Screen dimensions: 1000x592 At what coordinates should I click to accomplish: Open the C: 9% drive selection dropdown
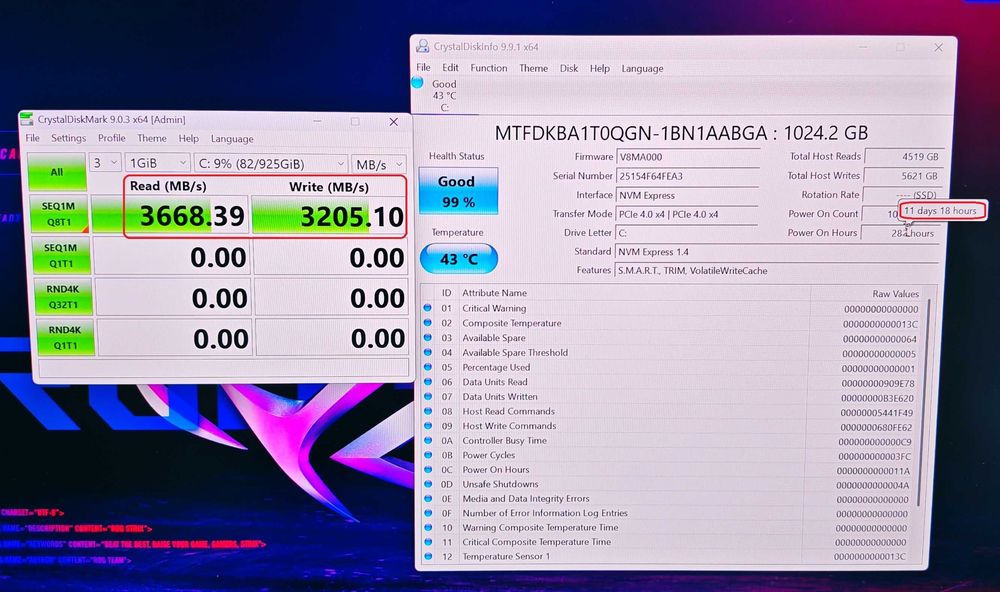(x=270, y=164)
